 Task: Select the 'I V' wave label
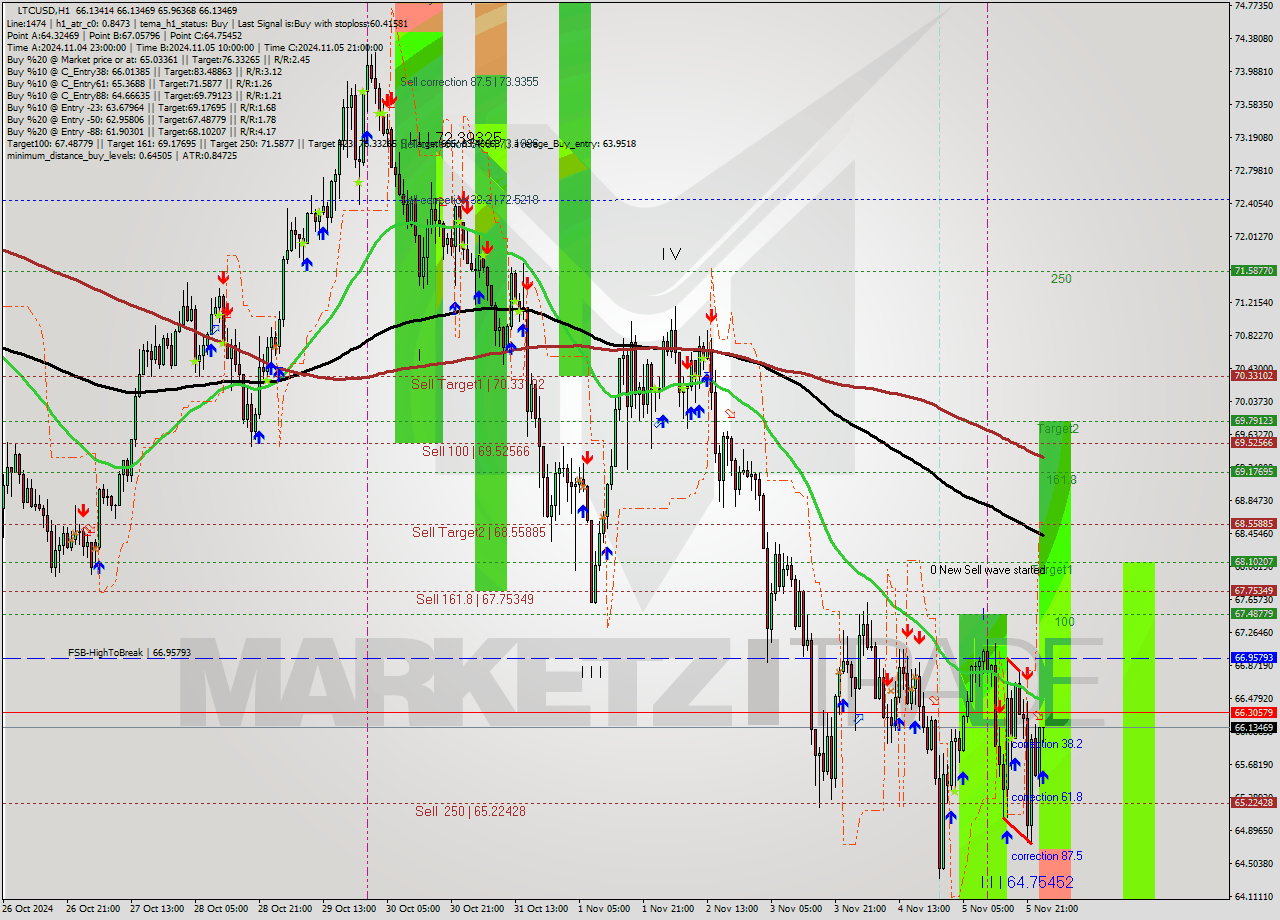coord(671,255)
